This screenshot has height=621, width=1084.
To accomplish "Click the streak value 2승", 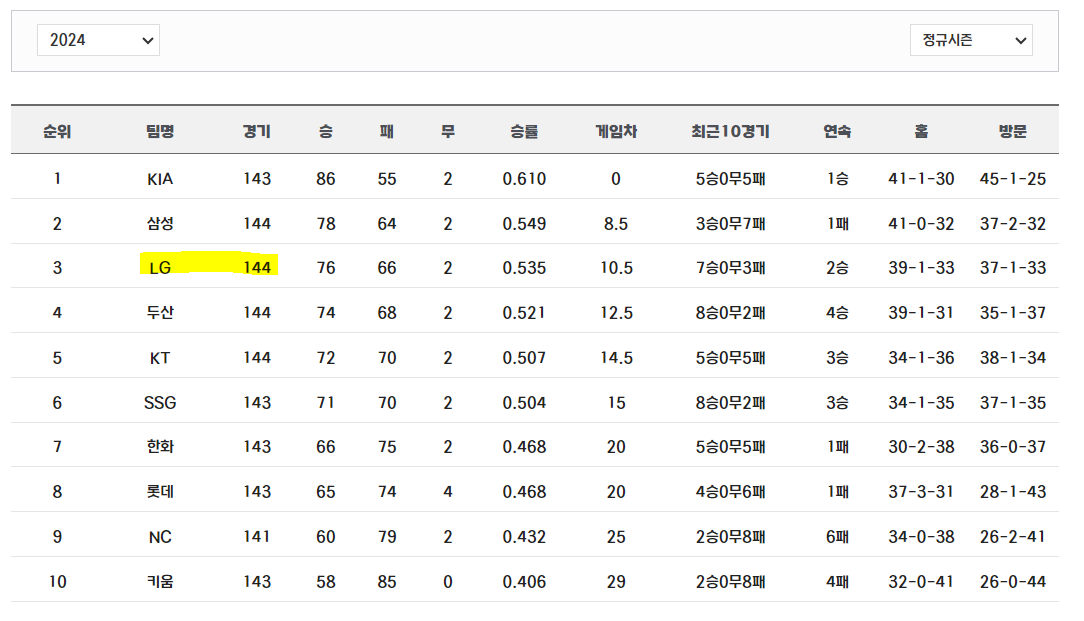I will 837,268.
